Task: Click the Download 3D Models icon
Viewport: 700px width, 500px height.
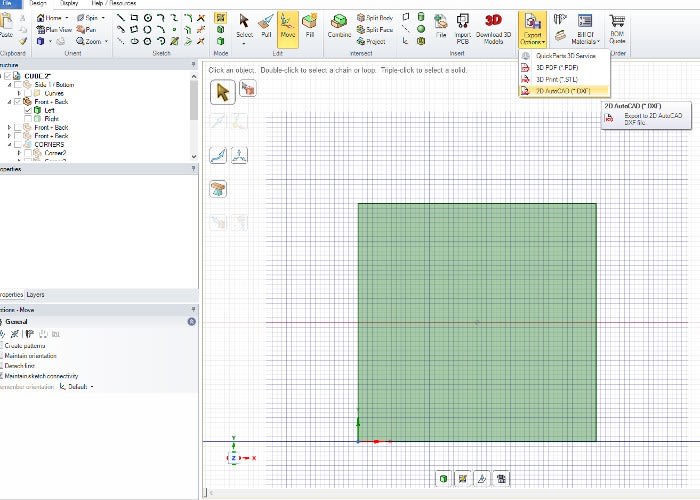Action: point(493,28)
